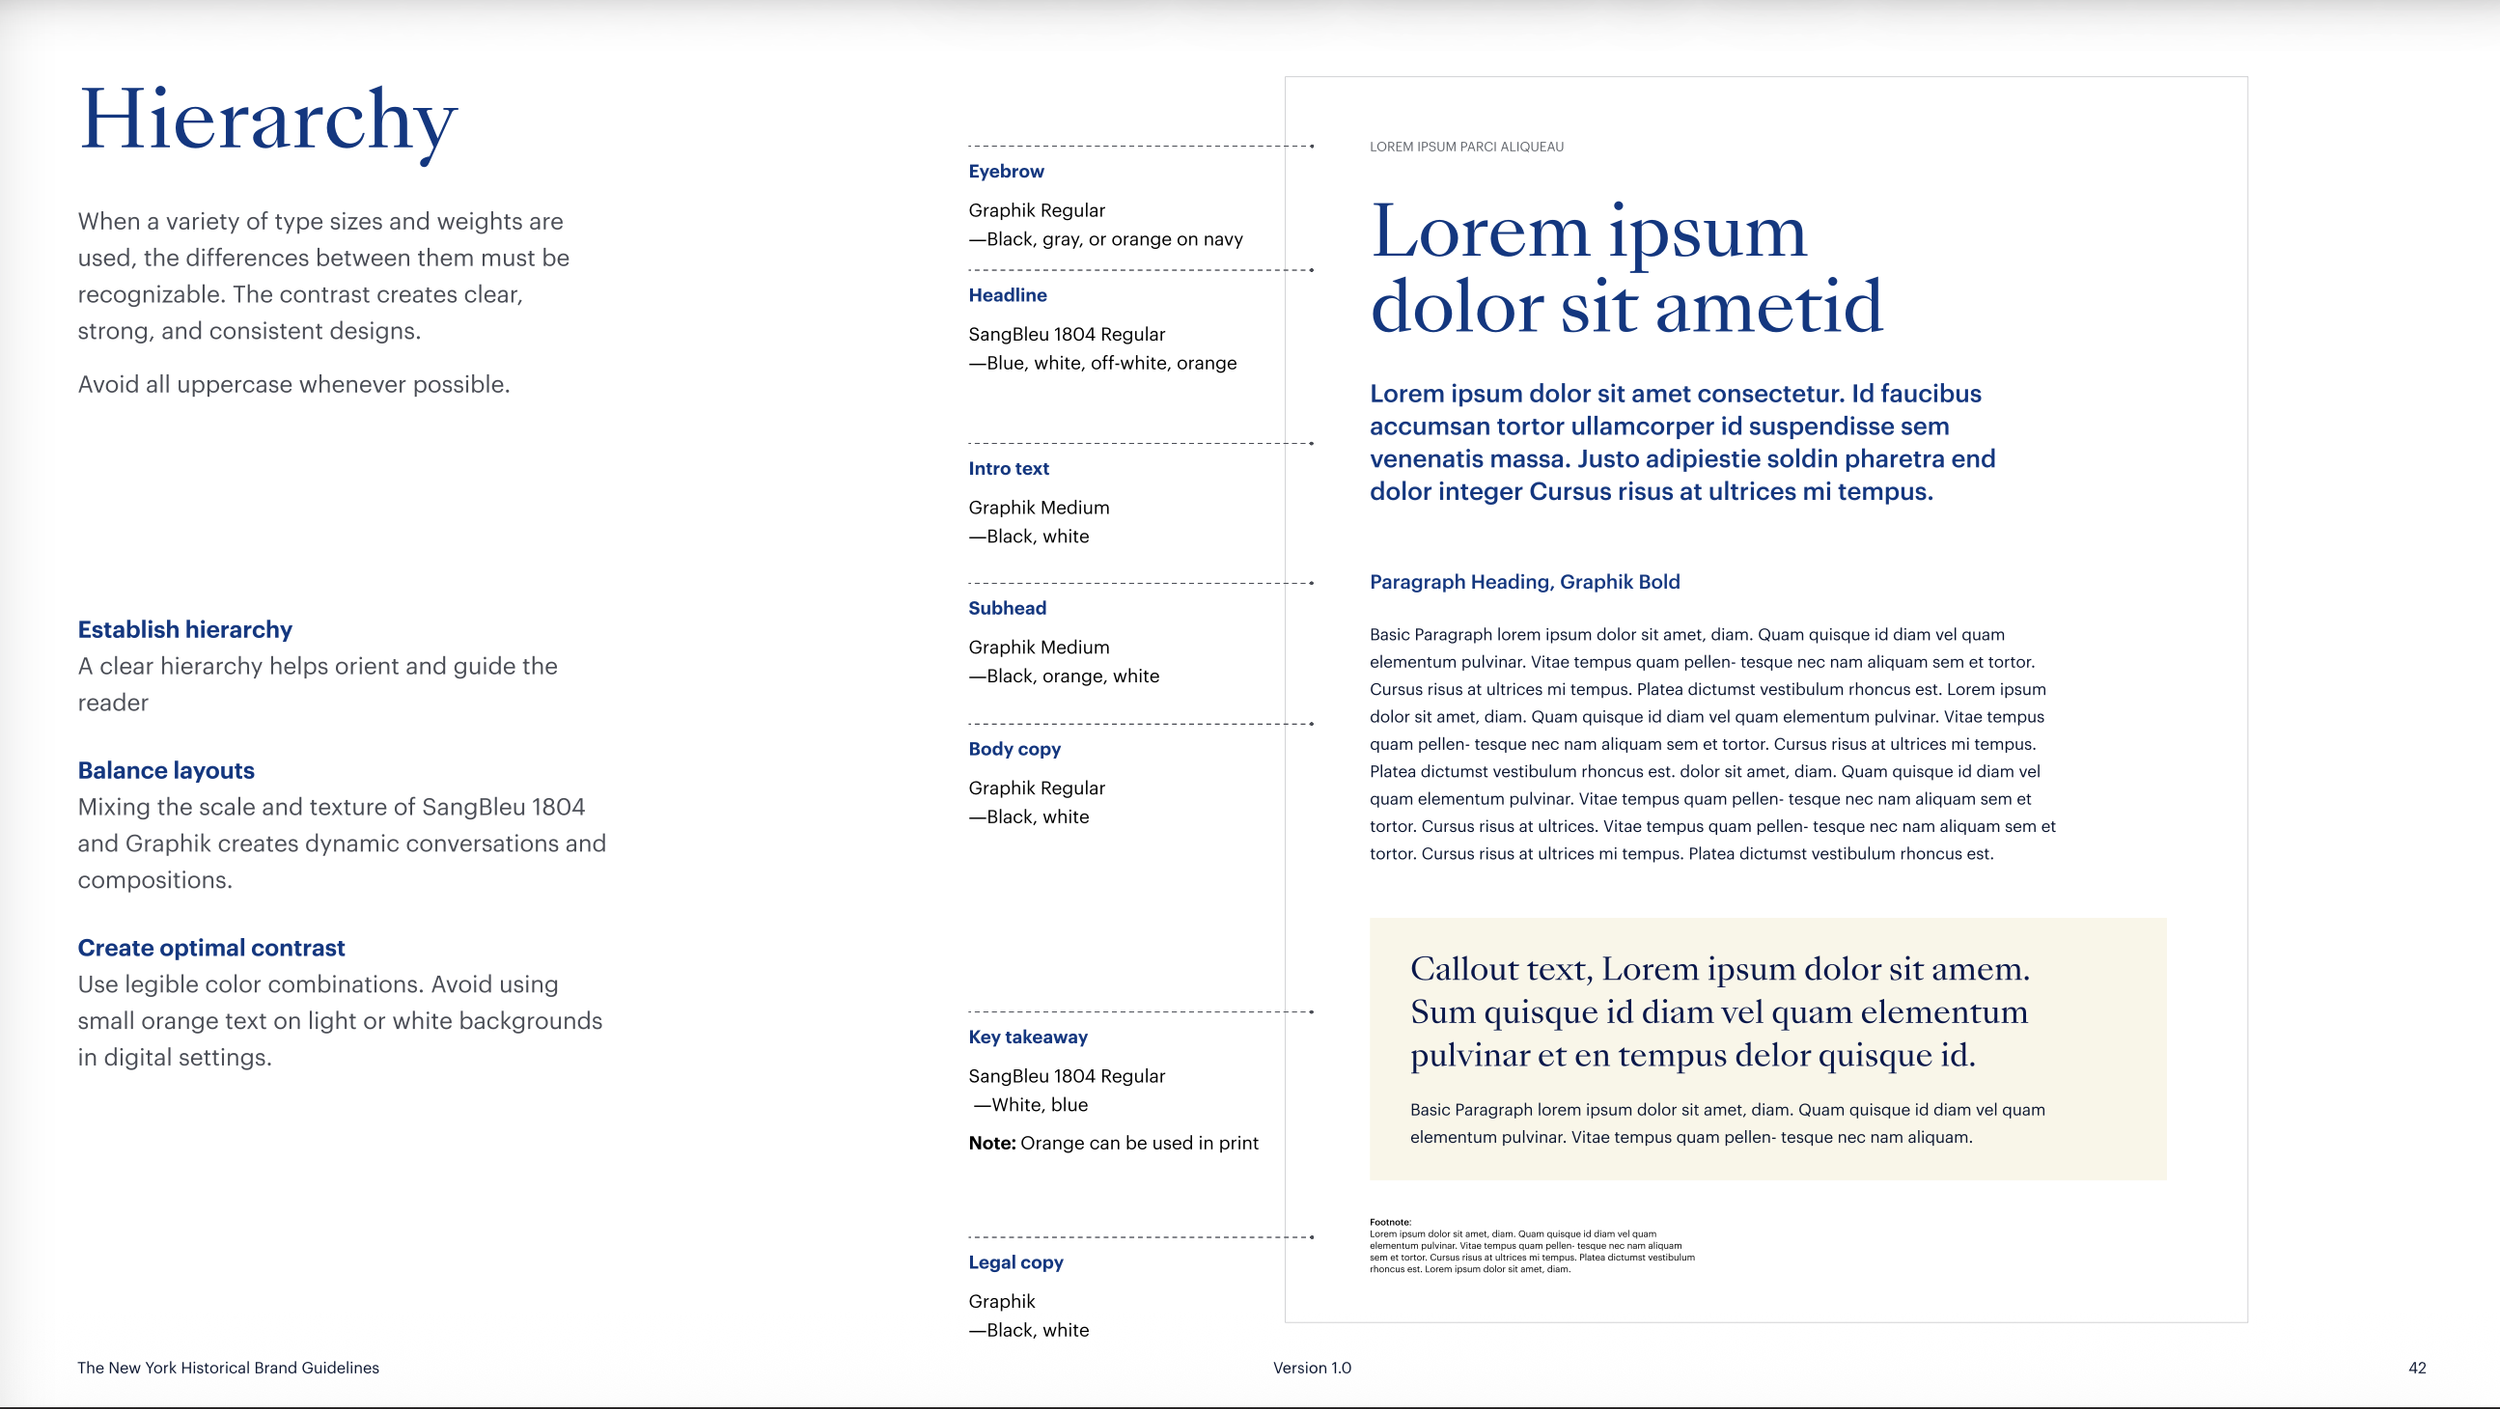Select the Eyebrow label heading
This screenshot has width=2500, height=1409.
click(1005, 171)
